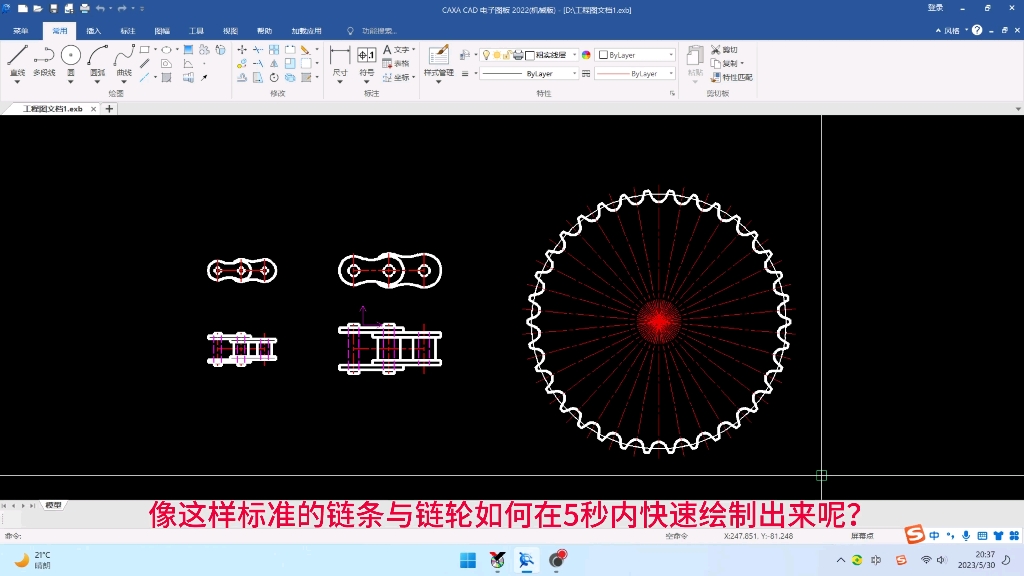The width and height of the screenshot is (1024, 576).
Task: Expand the 直线 dropdown arrow
Action: (17, 82)
